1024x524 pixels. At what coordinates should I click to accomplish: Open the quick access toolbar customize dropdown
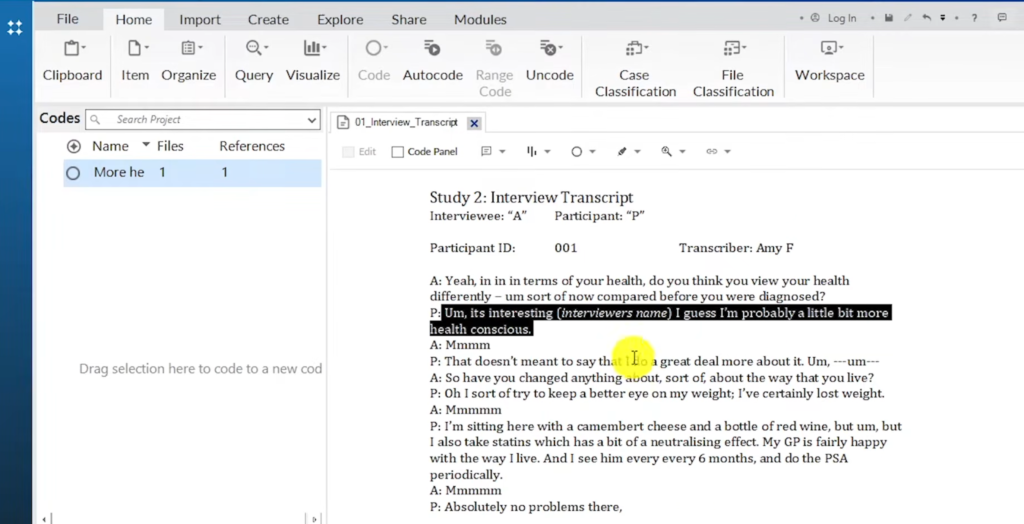943,18
